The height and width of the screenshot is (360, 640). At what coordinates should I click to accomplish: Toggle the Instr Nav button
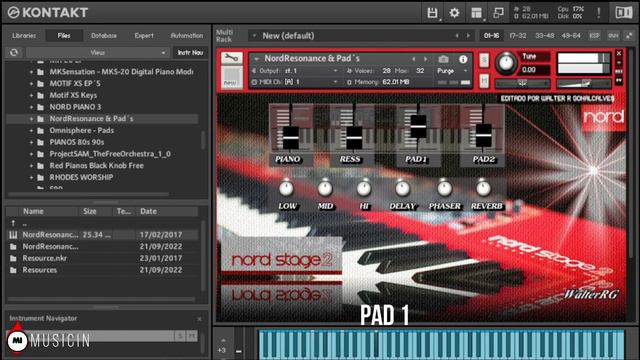[x=190, y=53]
